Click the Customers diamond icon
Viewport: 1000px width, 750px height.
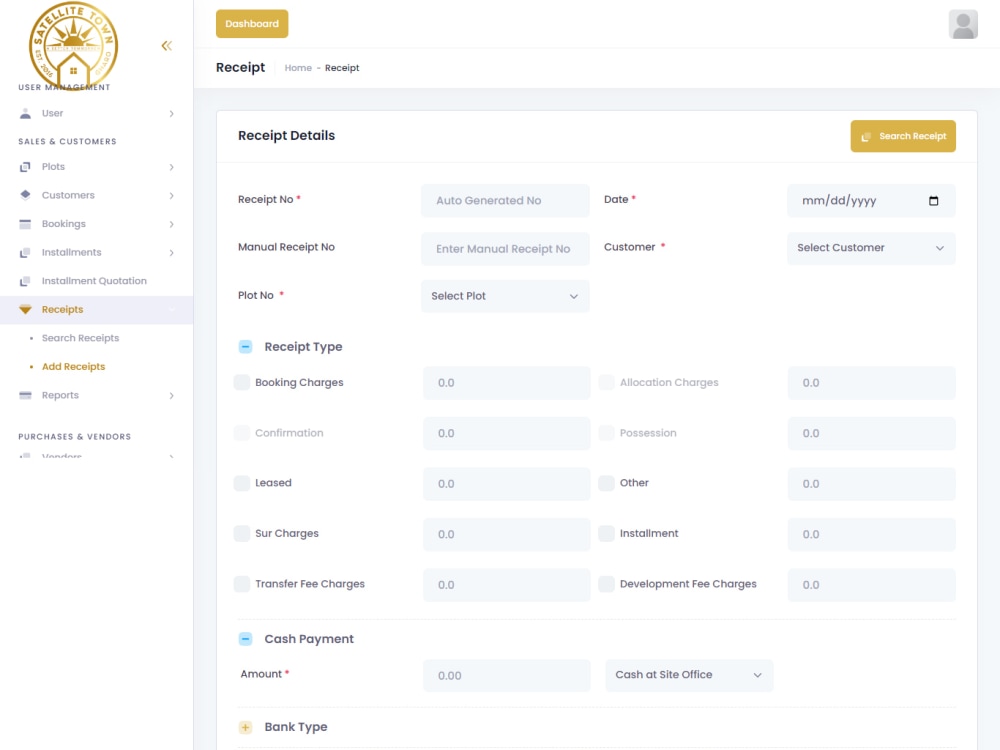25,195
